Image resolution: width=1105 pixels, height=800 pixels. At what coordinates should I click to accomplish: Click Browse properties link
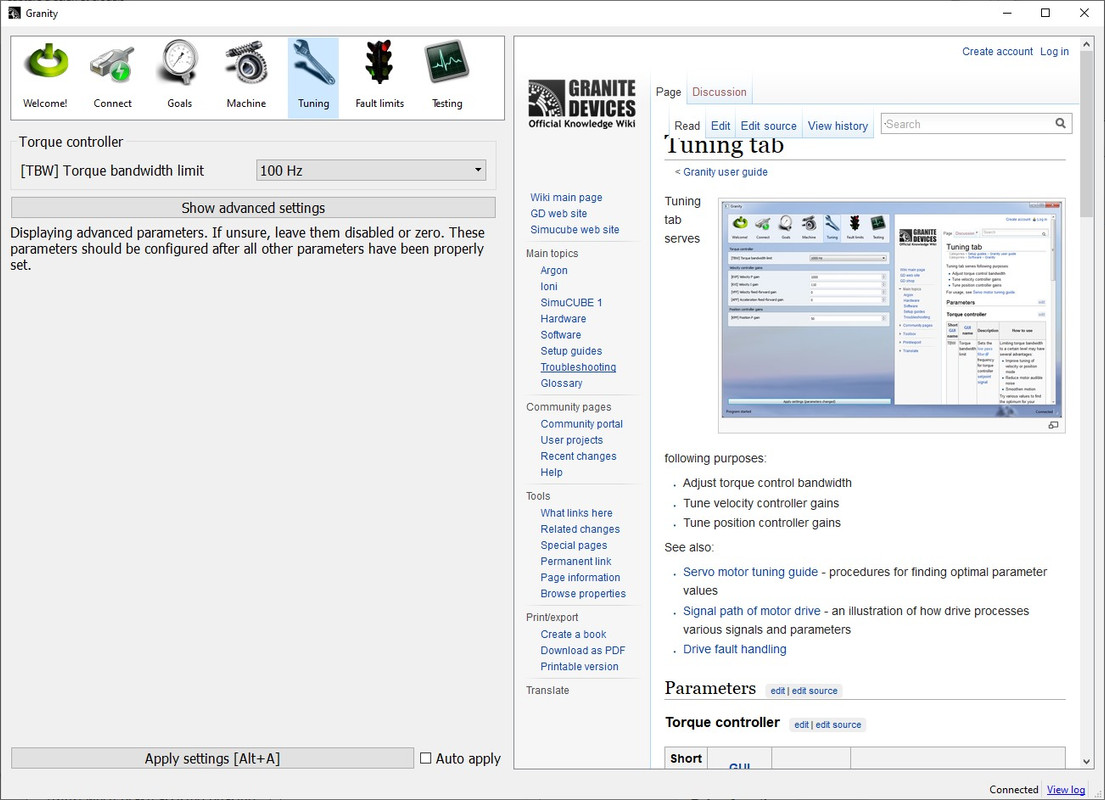coord(583,594)
